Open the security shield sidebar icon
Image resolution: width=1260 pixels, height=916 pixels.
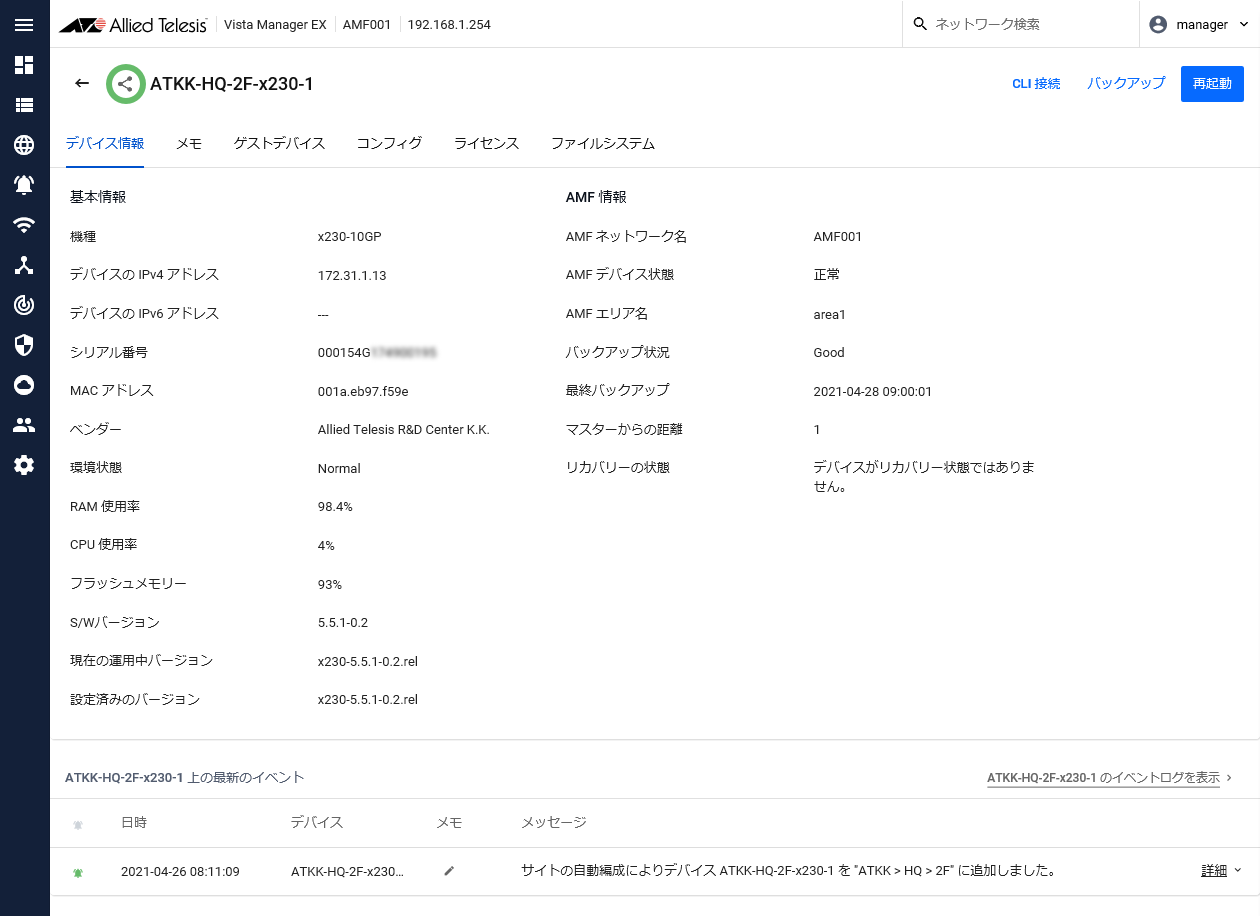(x=24, y=345)
